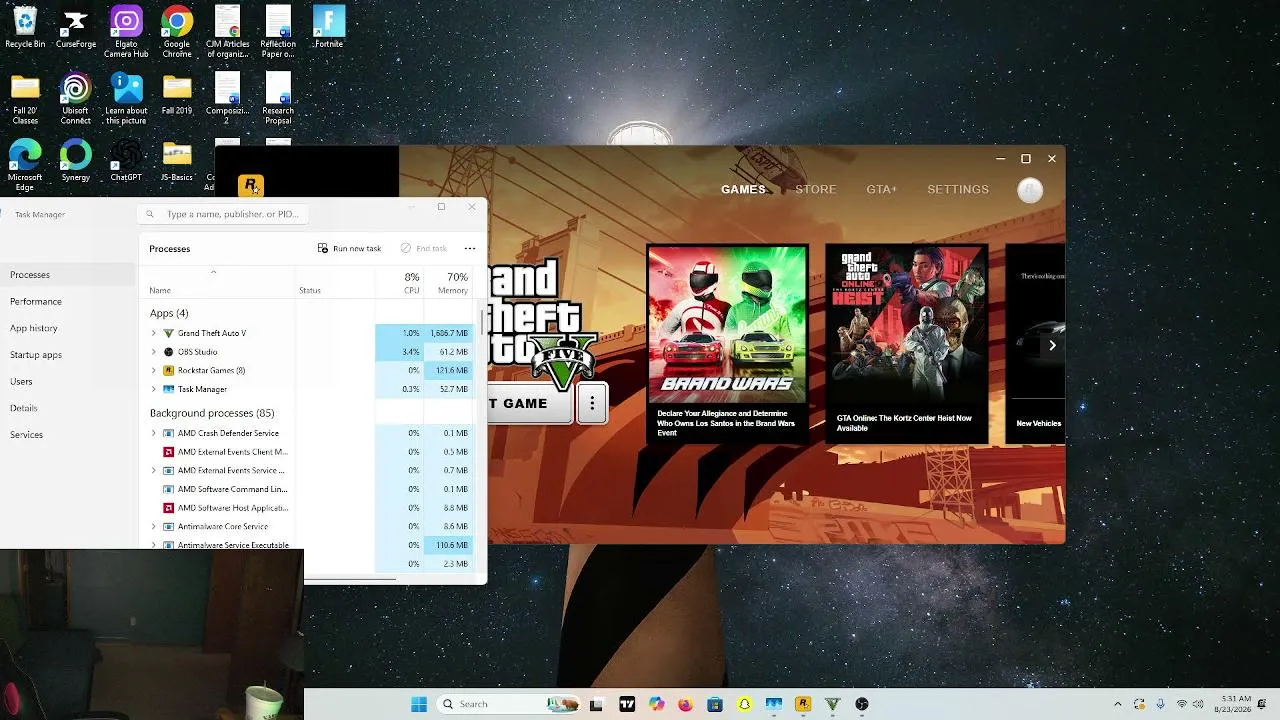
Task: Select the Fall 20' Classes folder
Action: 25,99
